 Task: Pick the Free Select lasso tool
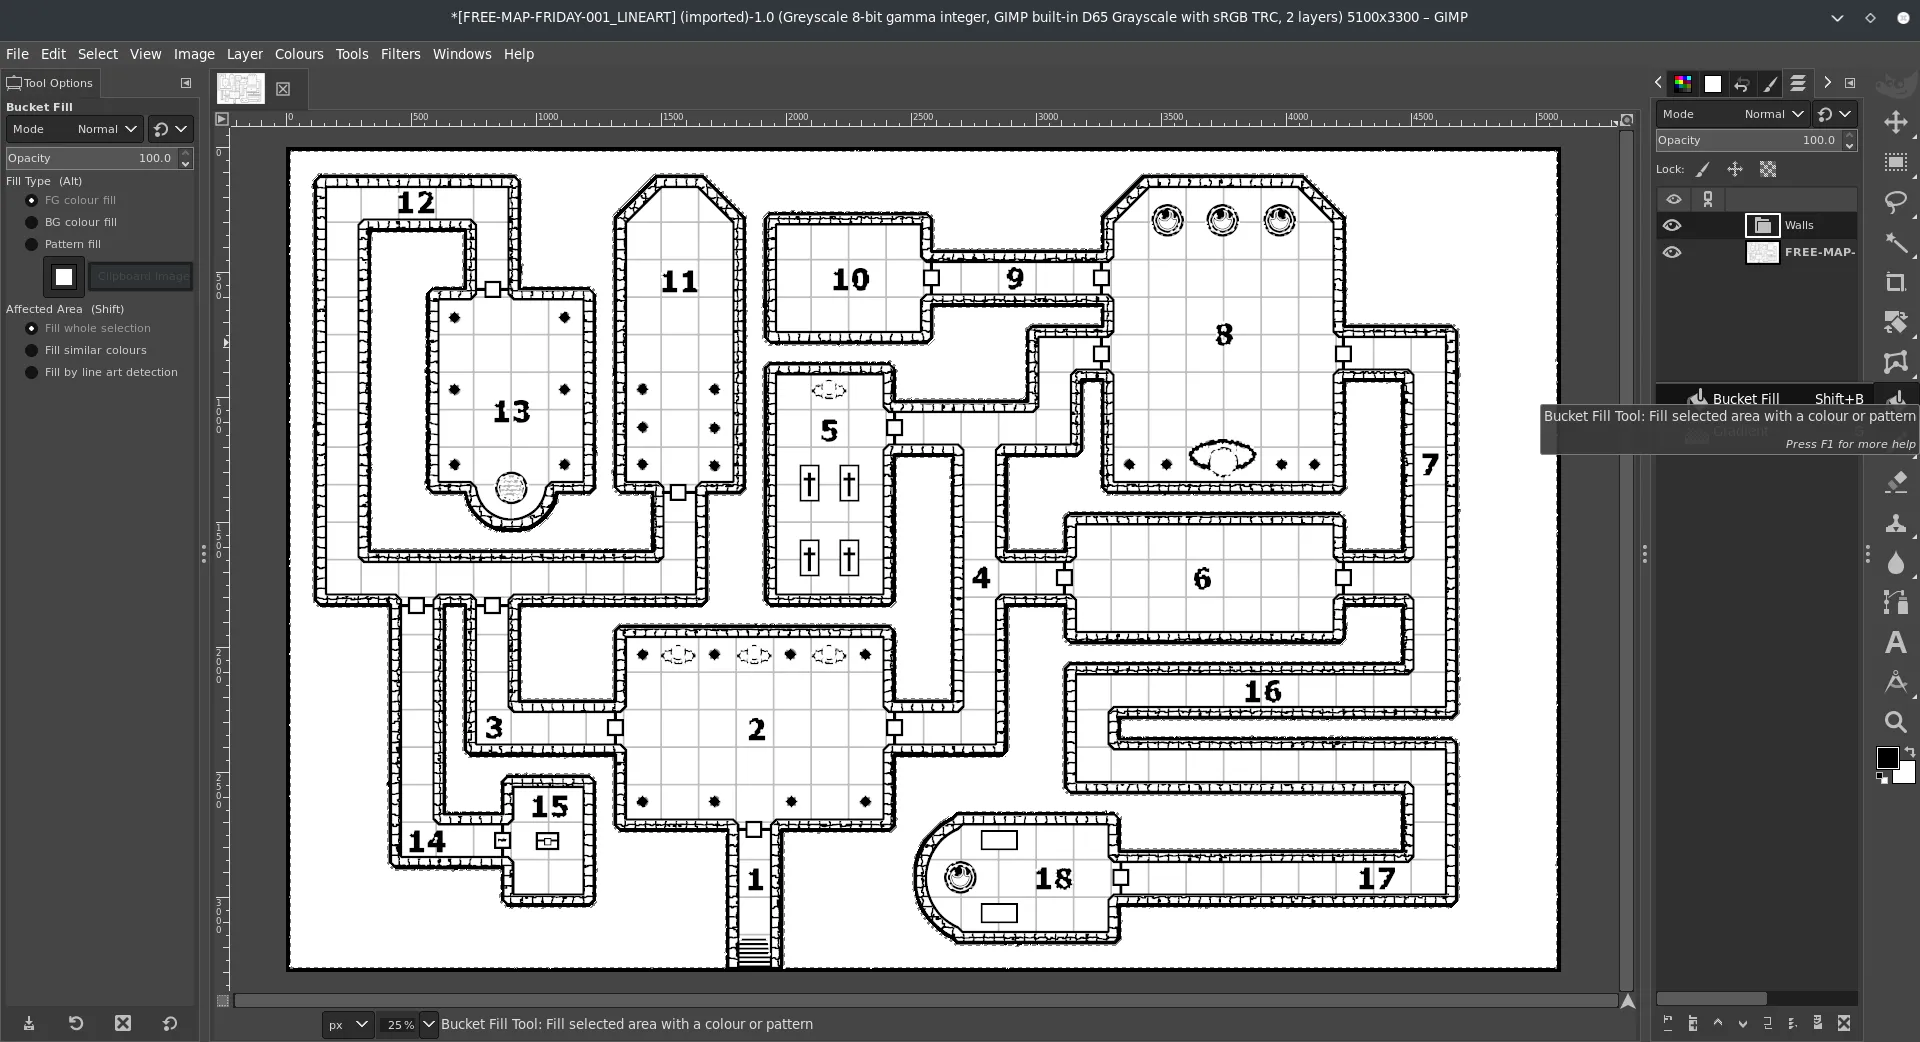pos(1895,202)
